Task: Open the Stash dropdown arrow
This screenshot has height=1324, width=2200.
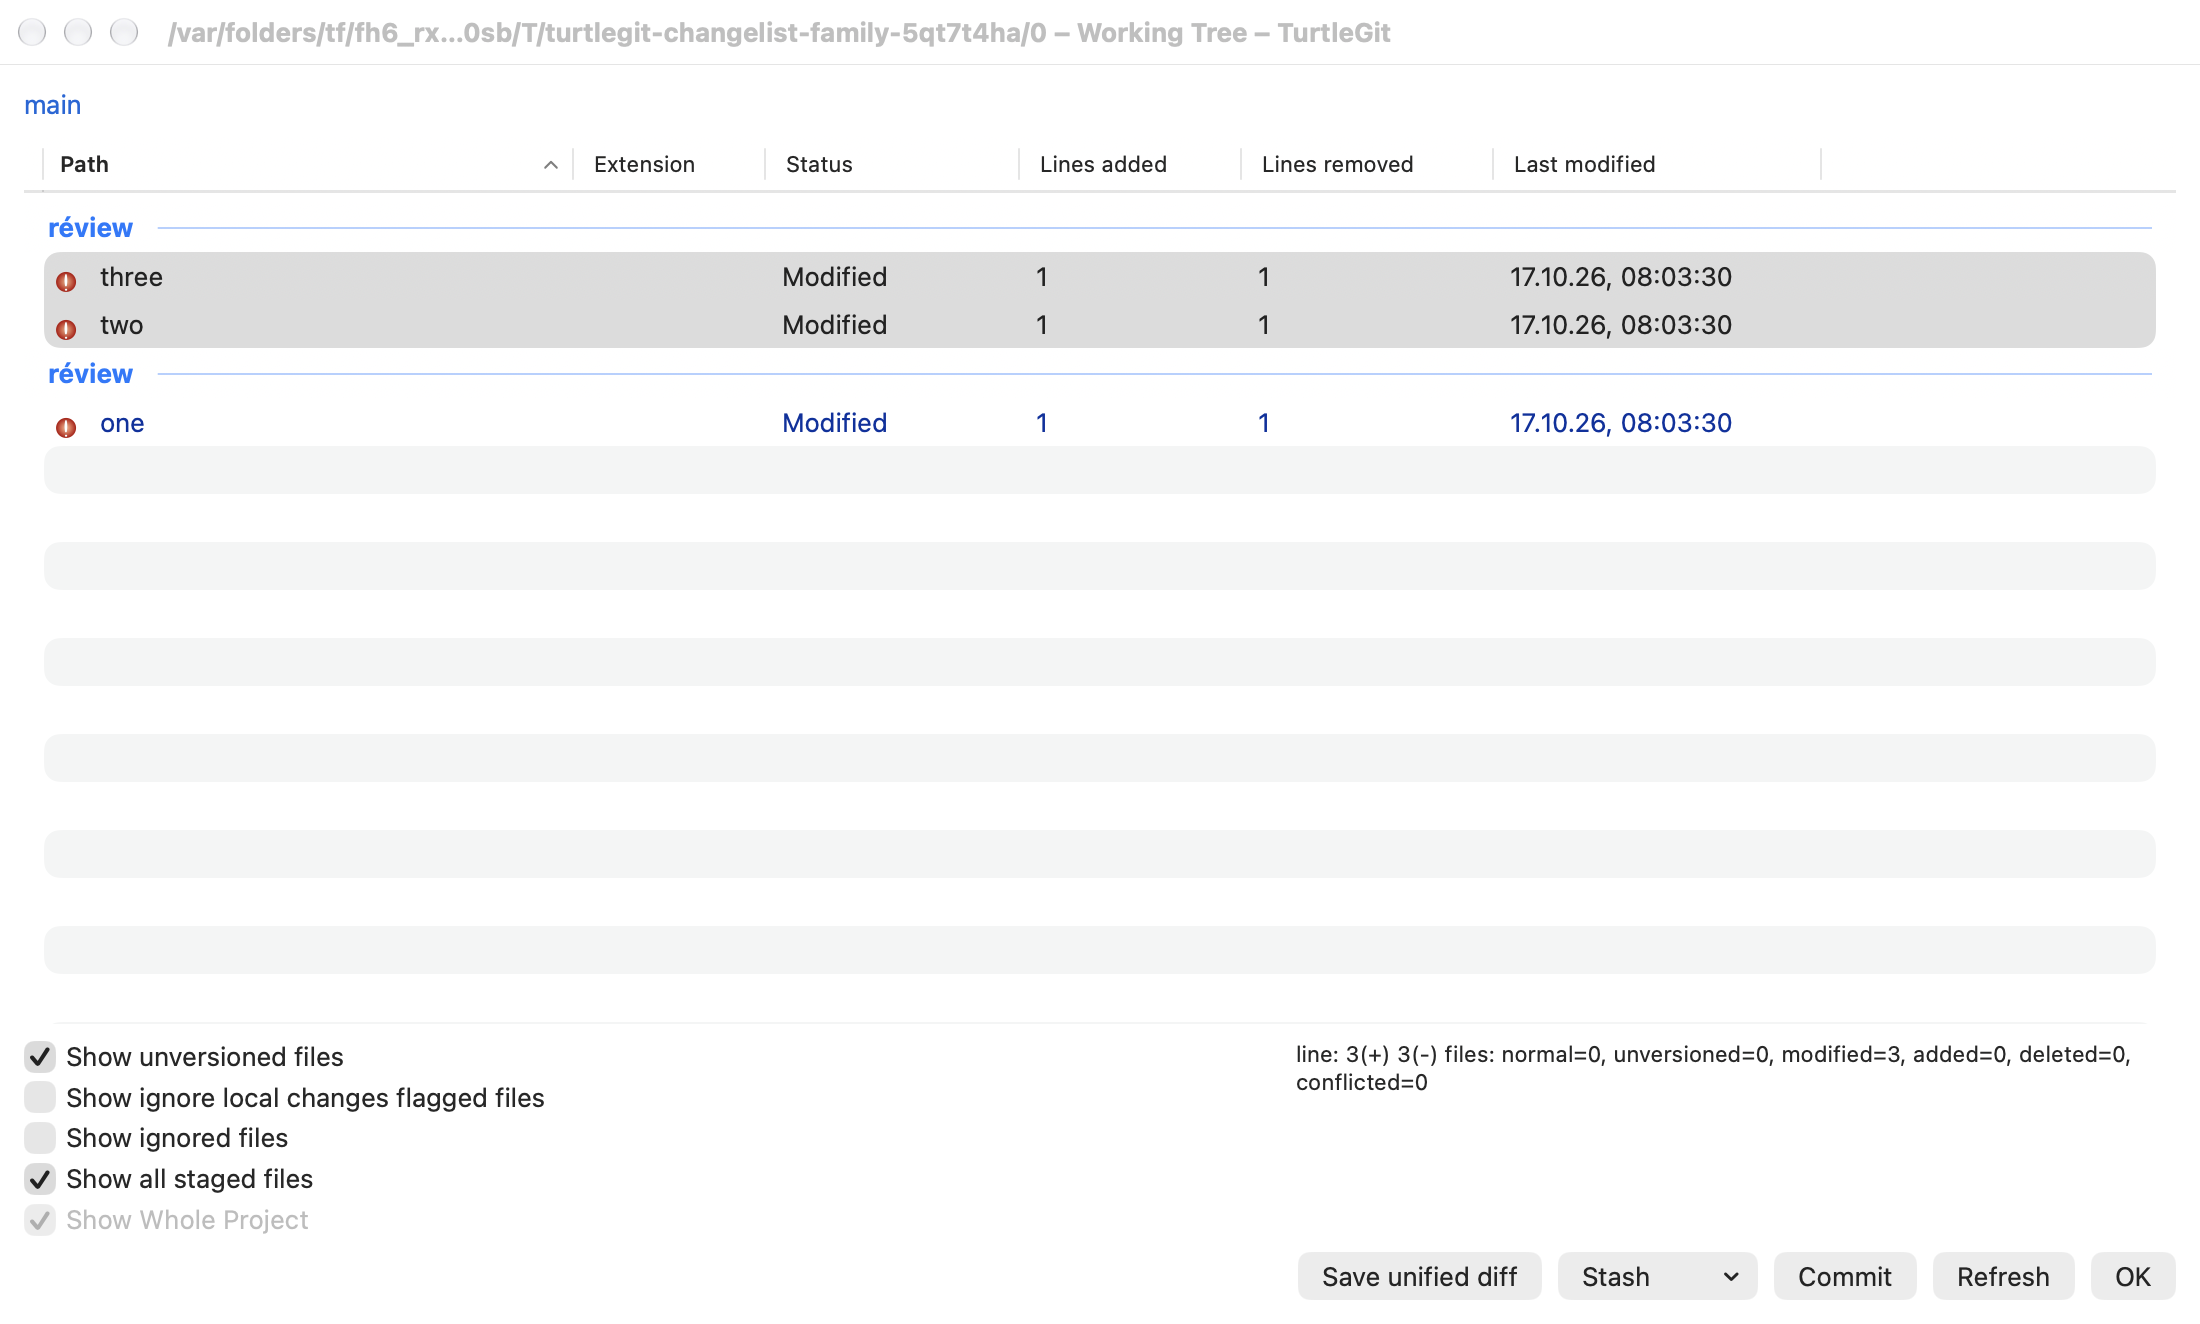Action: 1731,1277
